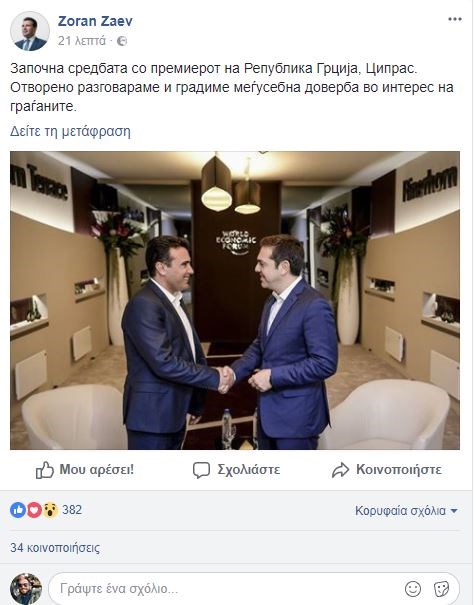Click the Κοινοποιήστε share button

click(387, 470)
